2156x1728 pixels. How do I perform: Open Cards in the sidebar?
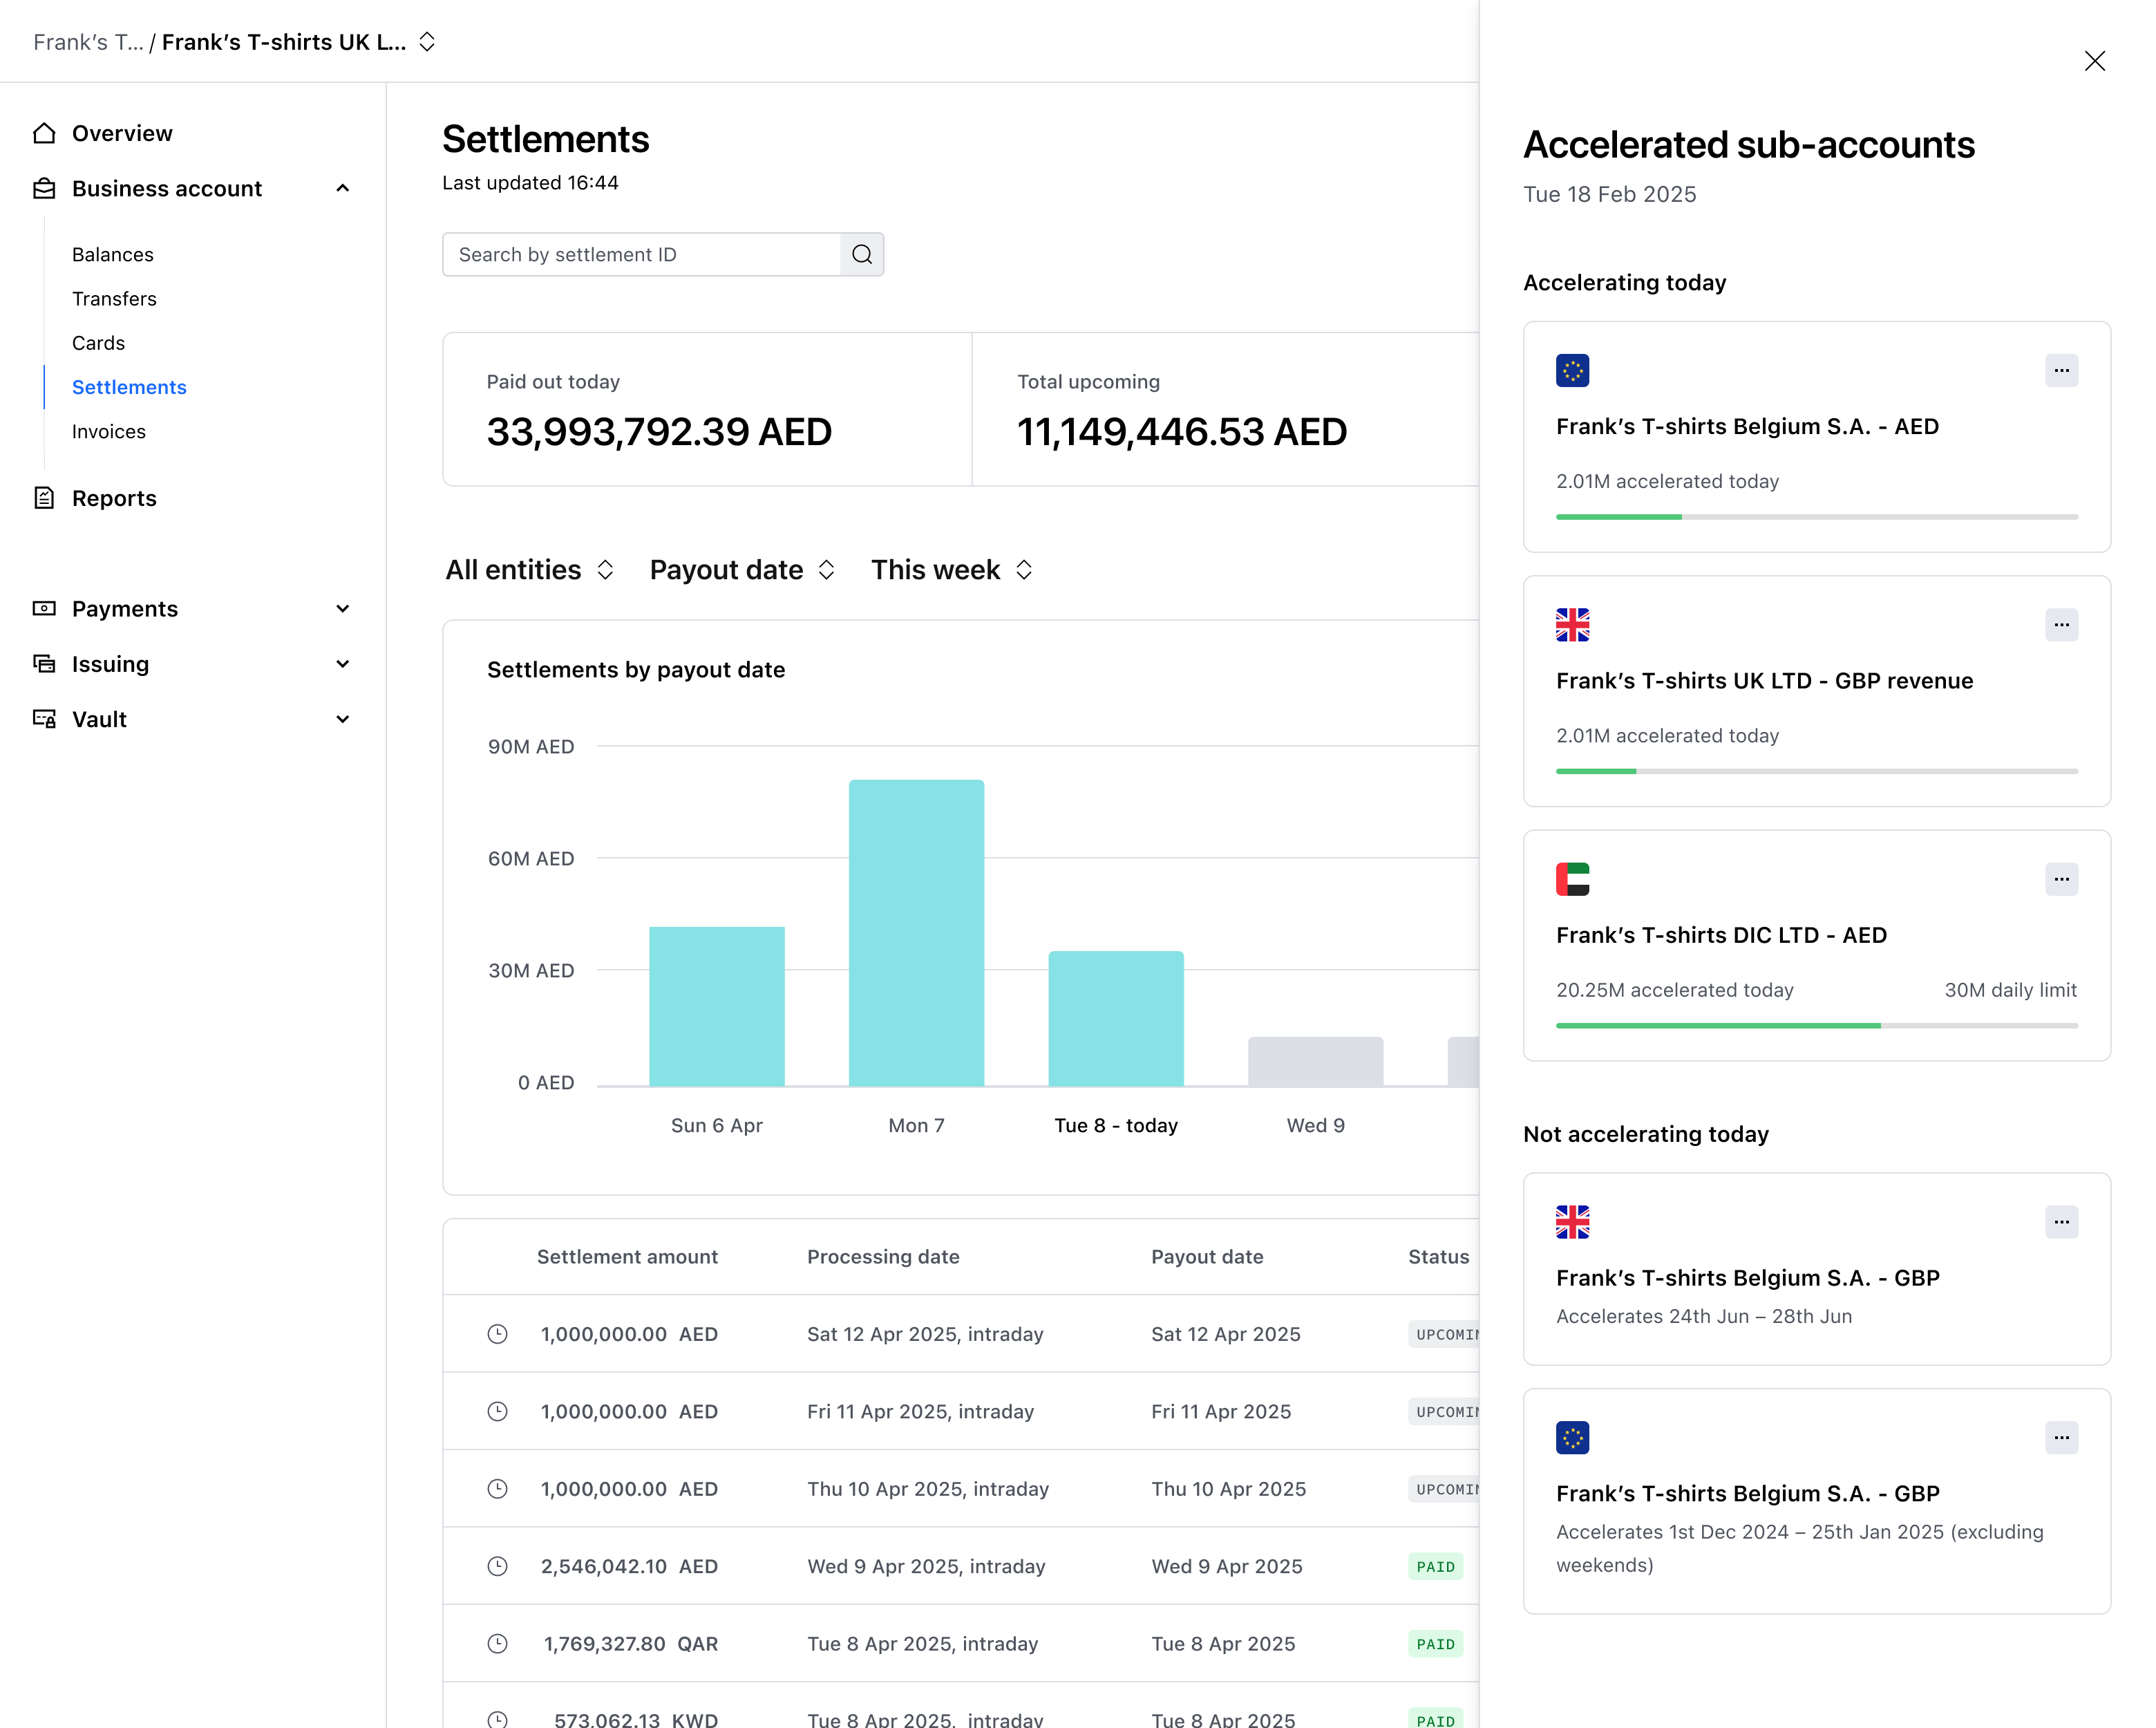(x=98, y=343)
